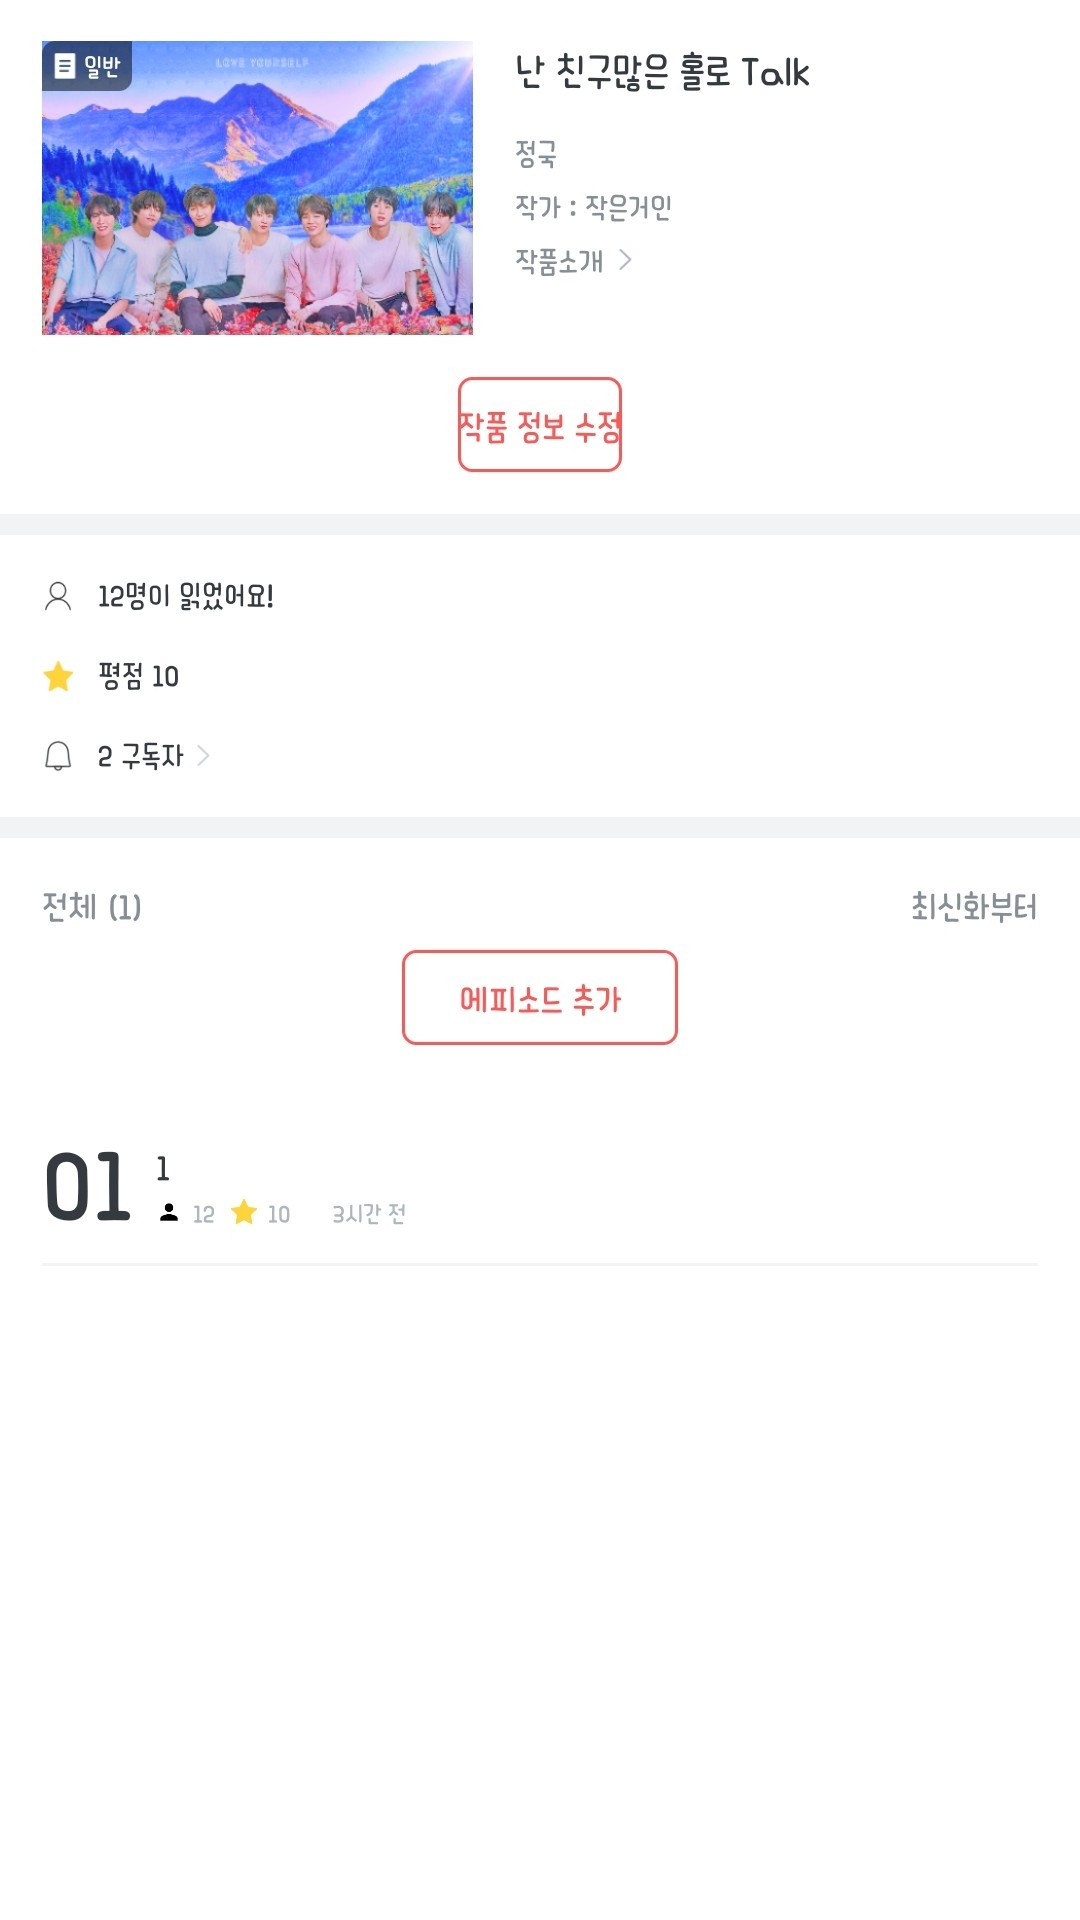The image size is (1080, 1920).
Task: Click the small person icon in episode 01 row
Action: click(169, 1213)
